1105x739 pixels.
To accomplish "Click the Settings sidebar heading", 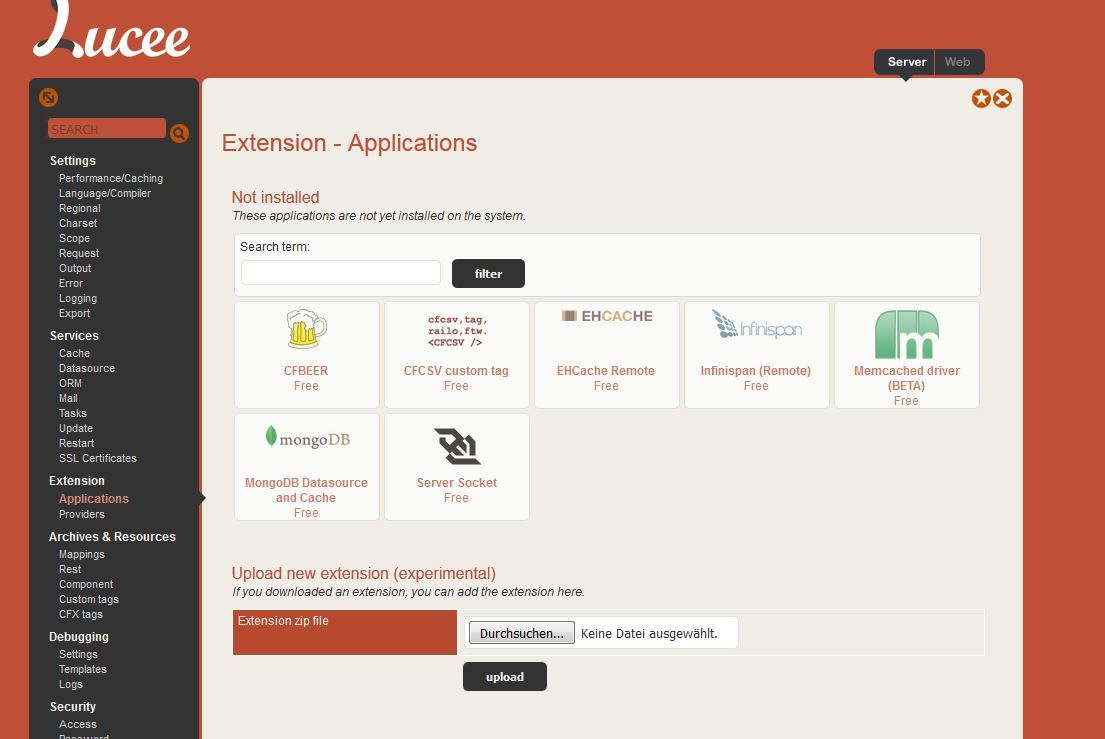I will click(x=73, y=161).
